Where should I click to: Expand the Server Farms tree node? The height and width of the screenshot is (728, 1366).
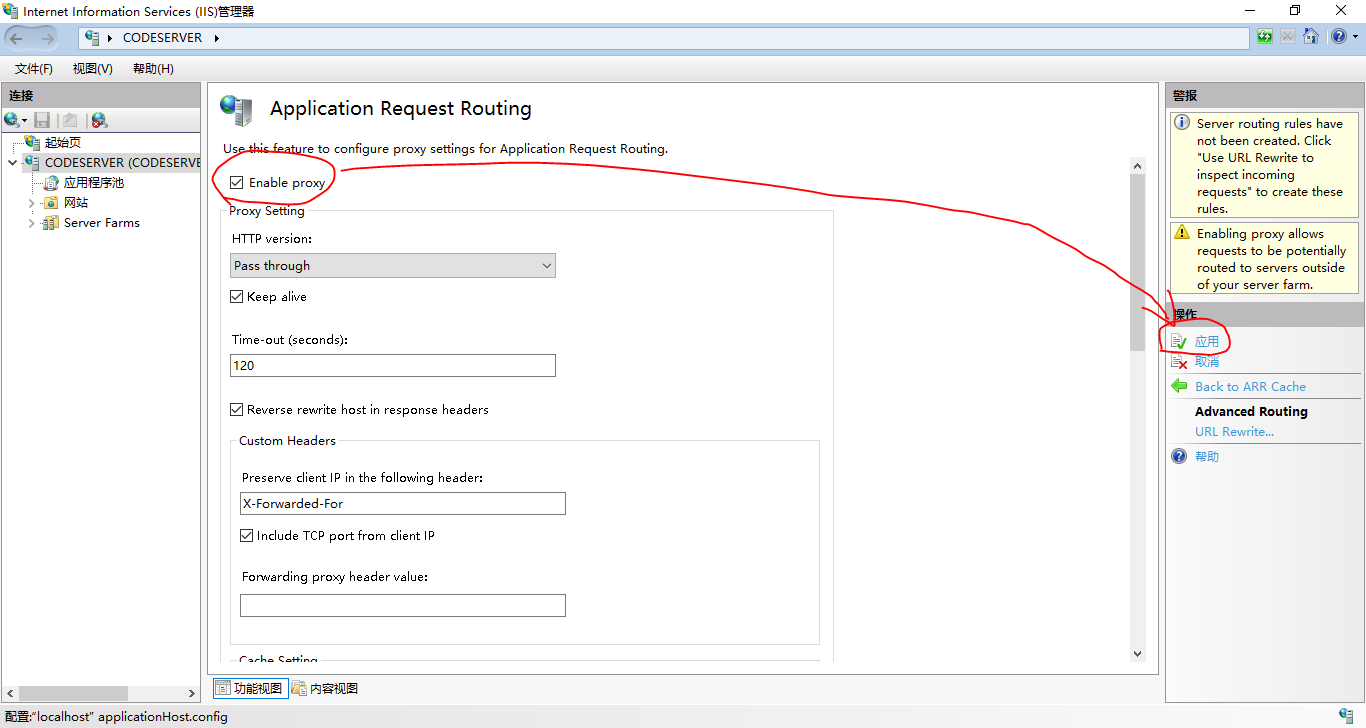pos(32,223)
